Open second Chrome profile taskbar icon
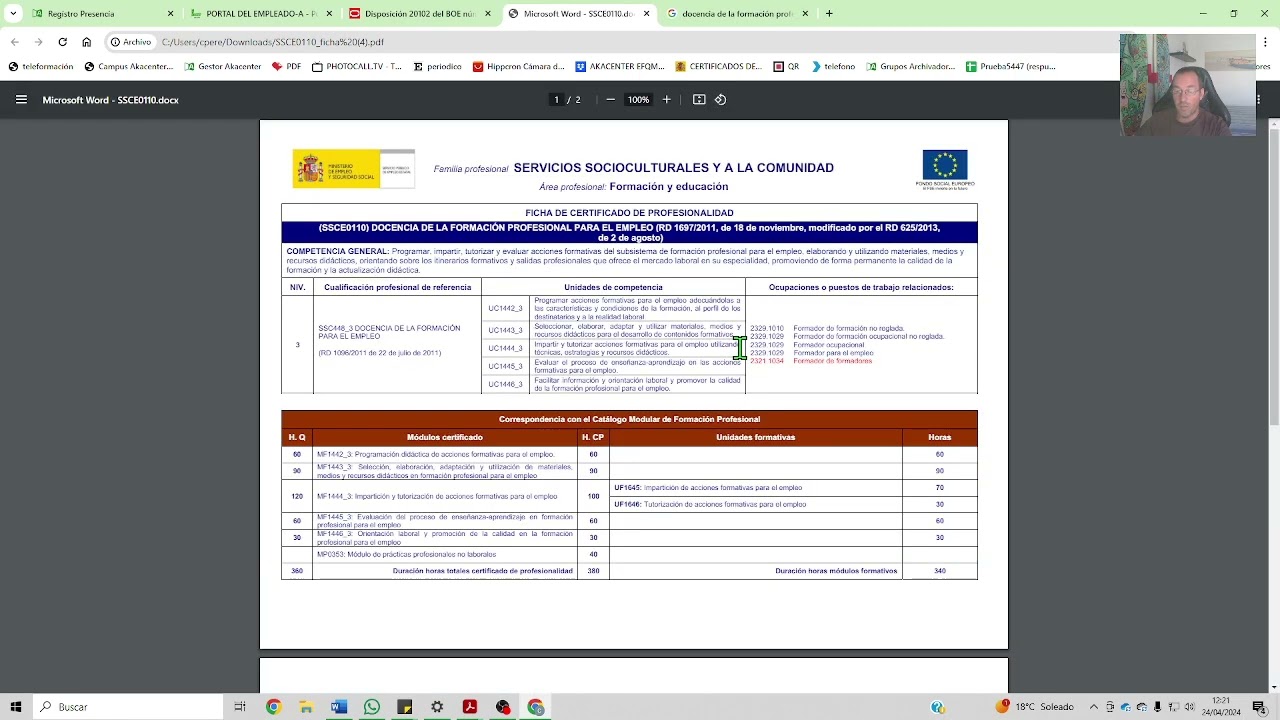Screen dimensions: 1280x720 click(x=536, y=707)
